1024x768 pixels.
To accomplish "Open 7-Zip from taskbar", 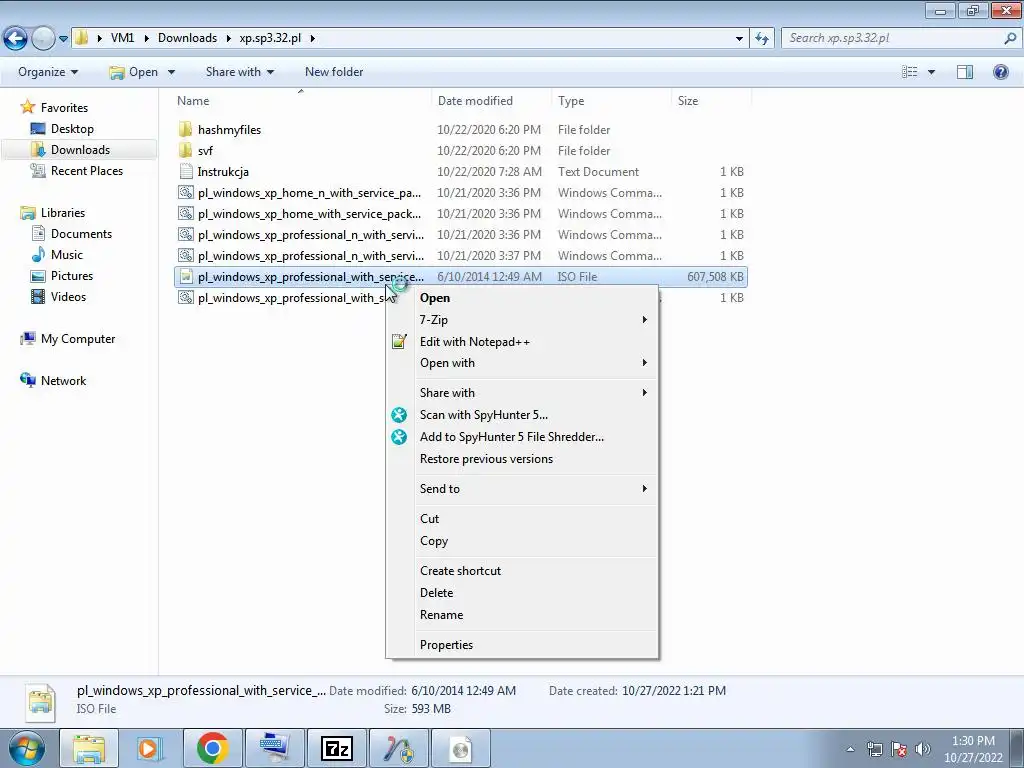I will [x=337, y=748].
